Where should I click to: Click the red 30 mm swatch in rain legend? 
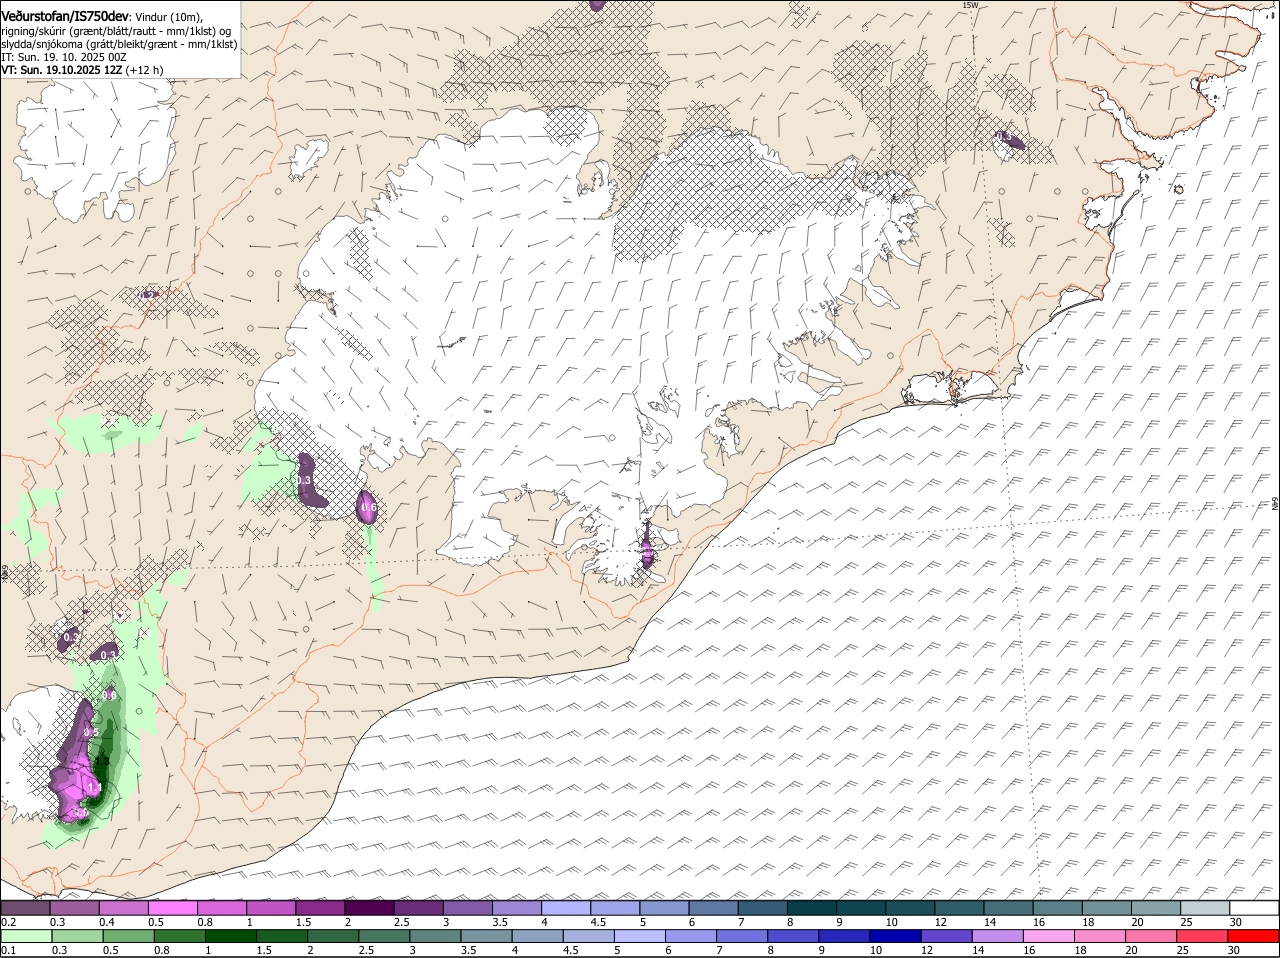click(x=1255, y=937)
